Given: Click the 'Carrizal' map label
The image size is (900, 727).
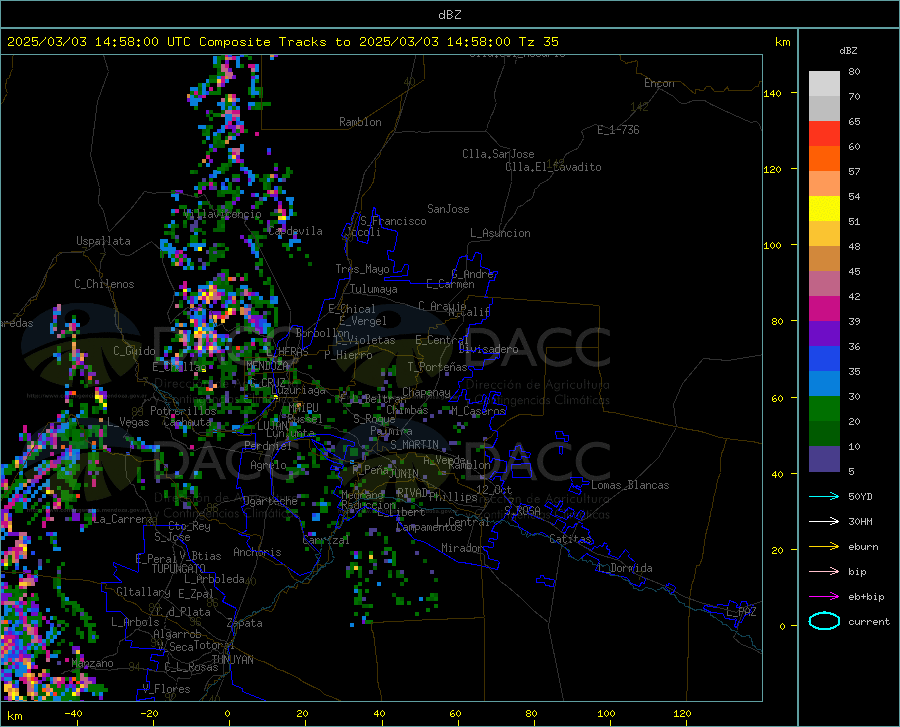Looking at the screenshot, I should [x=325, y=540].
